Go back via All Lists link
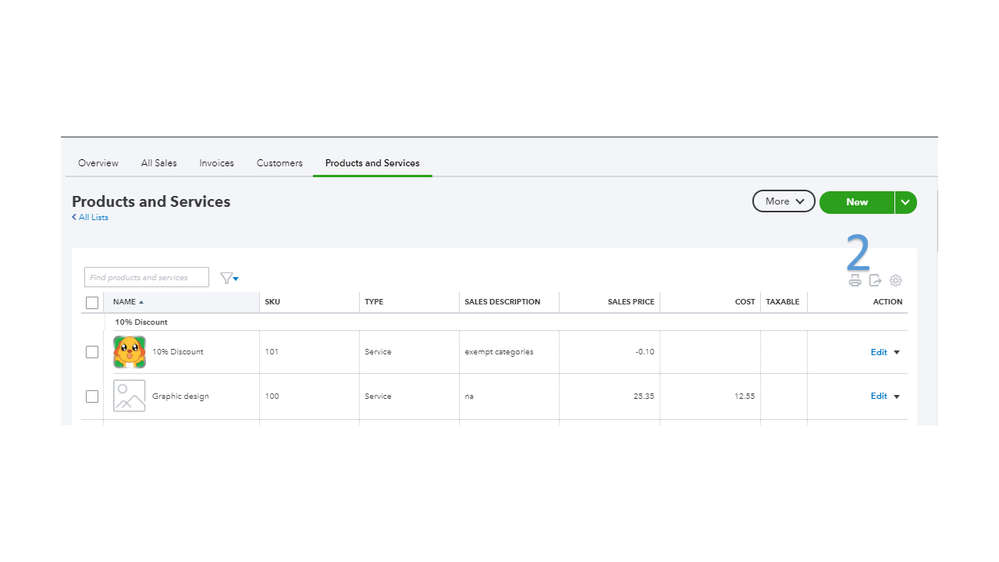 93,217
